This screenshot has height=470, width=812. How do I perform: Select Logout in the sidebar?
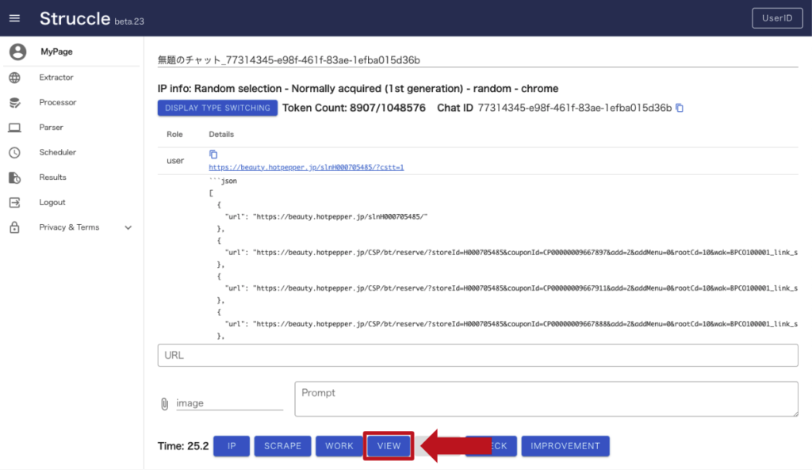[52, 202]
